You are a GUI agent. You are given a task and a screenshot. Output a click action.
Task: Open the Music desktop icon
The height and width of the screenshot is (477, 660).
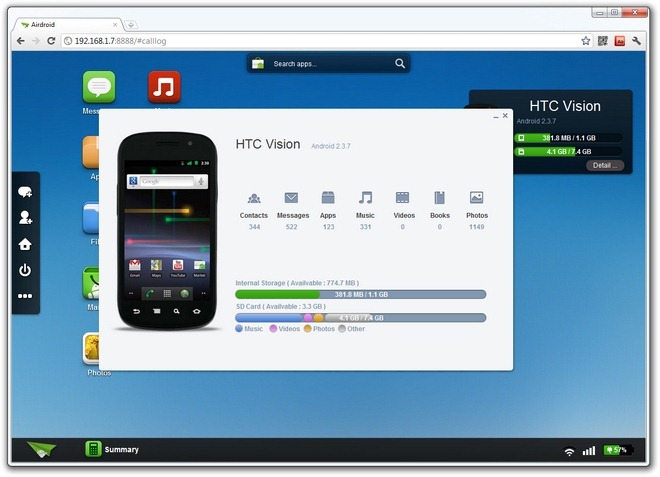(164, 87)
